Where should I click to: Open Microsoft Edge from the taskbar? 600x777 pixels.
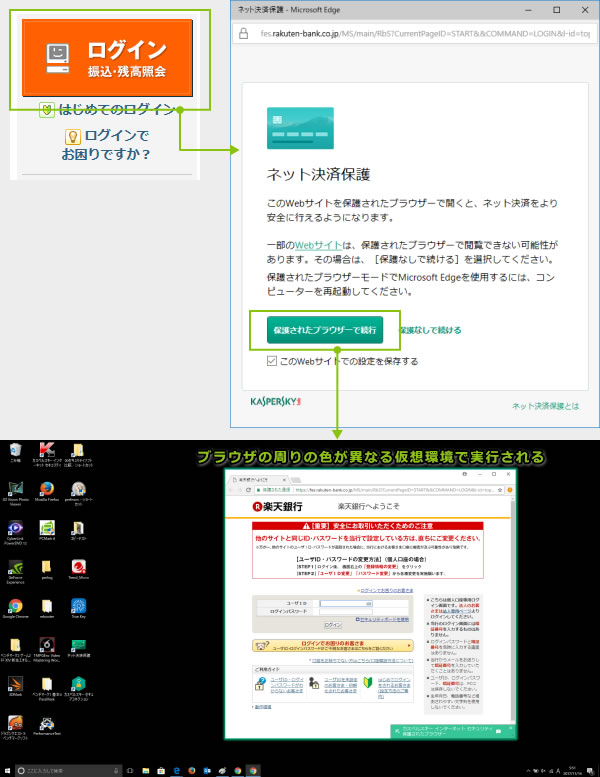click(x=176, y=771)
